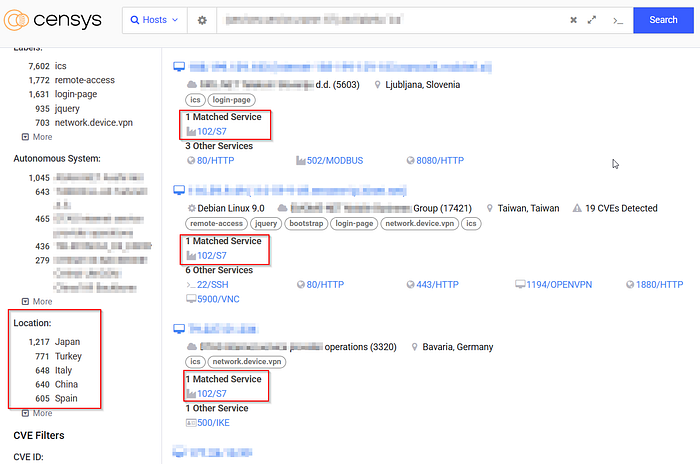Image resolution: width=700 pixels, height=464 pixels.
Task: Expand the search box with arrows icon
Action: coord(592,20)
